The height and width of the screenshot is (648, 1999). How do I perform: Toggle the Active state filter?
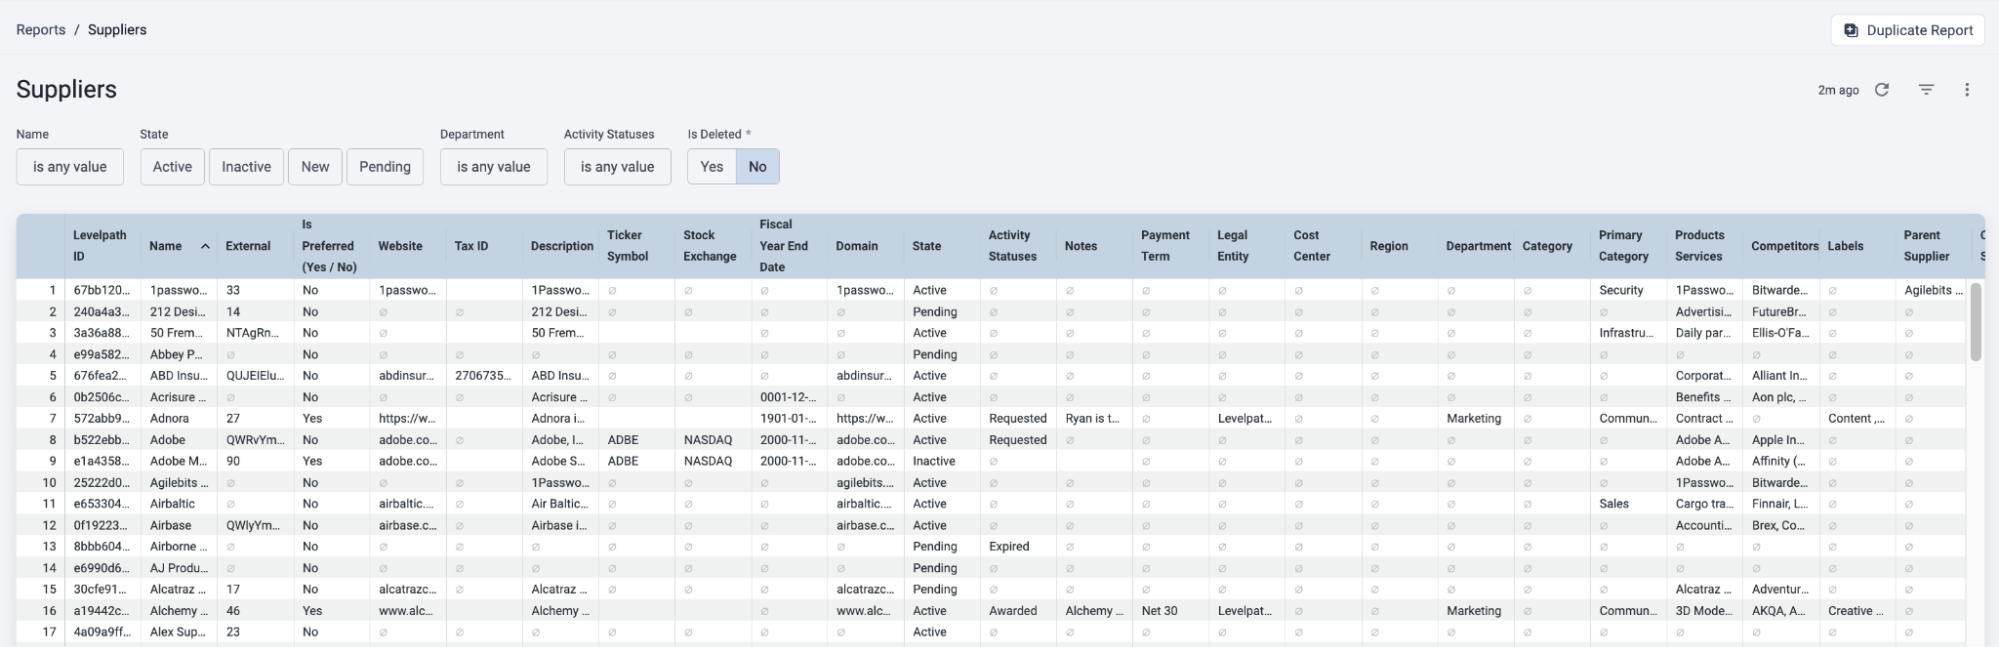(x=172, y=167)
